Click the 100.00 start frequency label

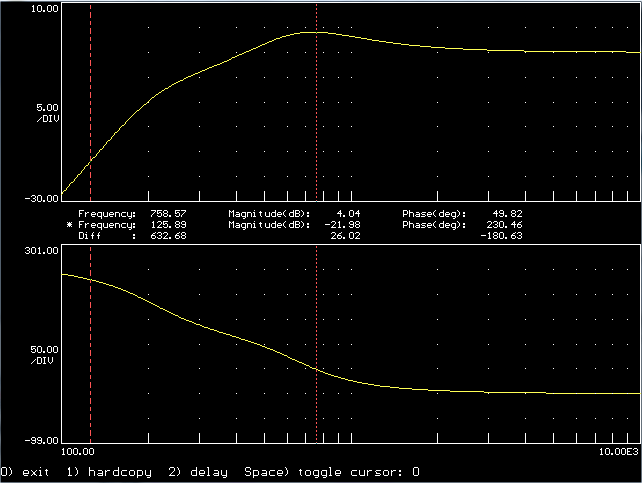point(78,451)
